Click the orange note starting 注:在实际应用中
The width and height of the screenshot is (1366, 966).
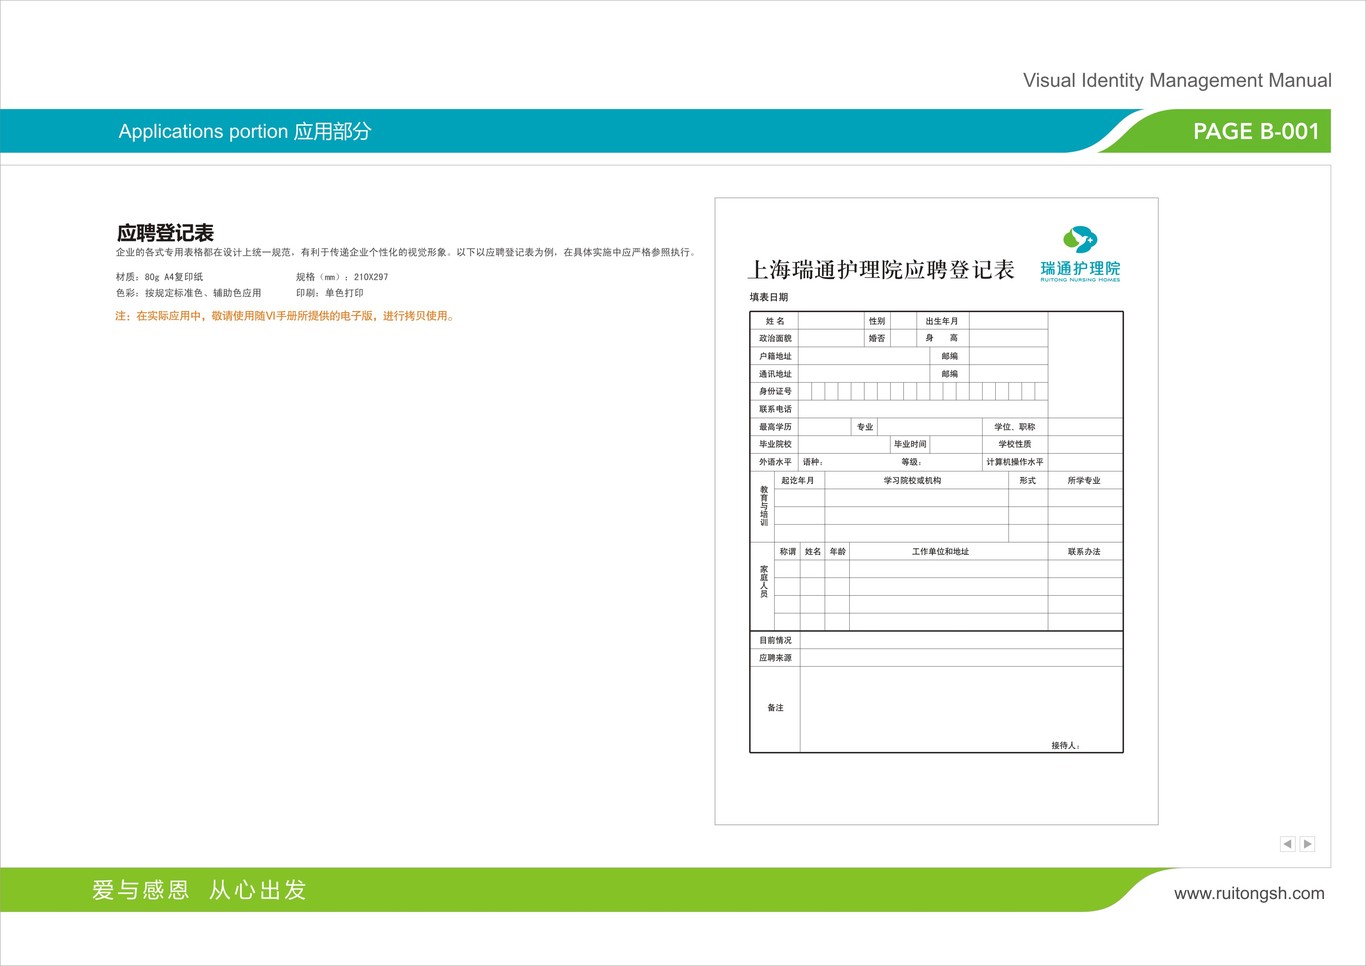pos(286,316)
